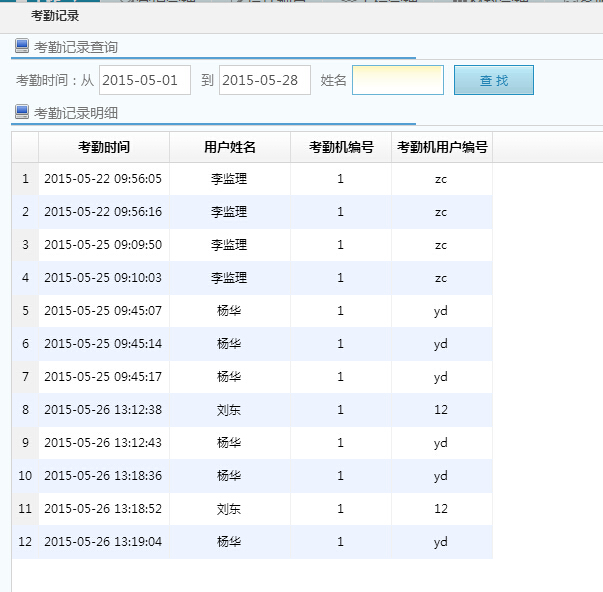The image size is (603, 592).
Task: Click user ID yd in row 7
Action: [x=441, y=377]
